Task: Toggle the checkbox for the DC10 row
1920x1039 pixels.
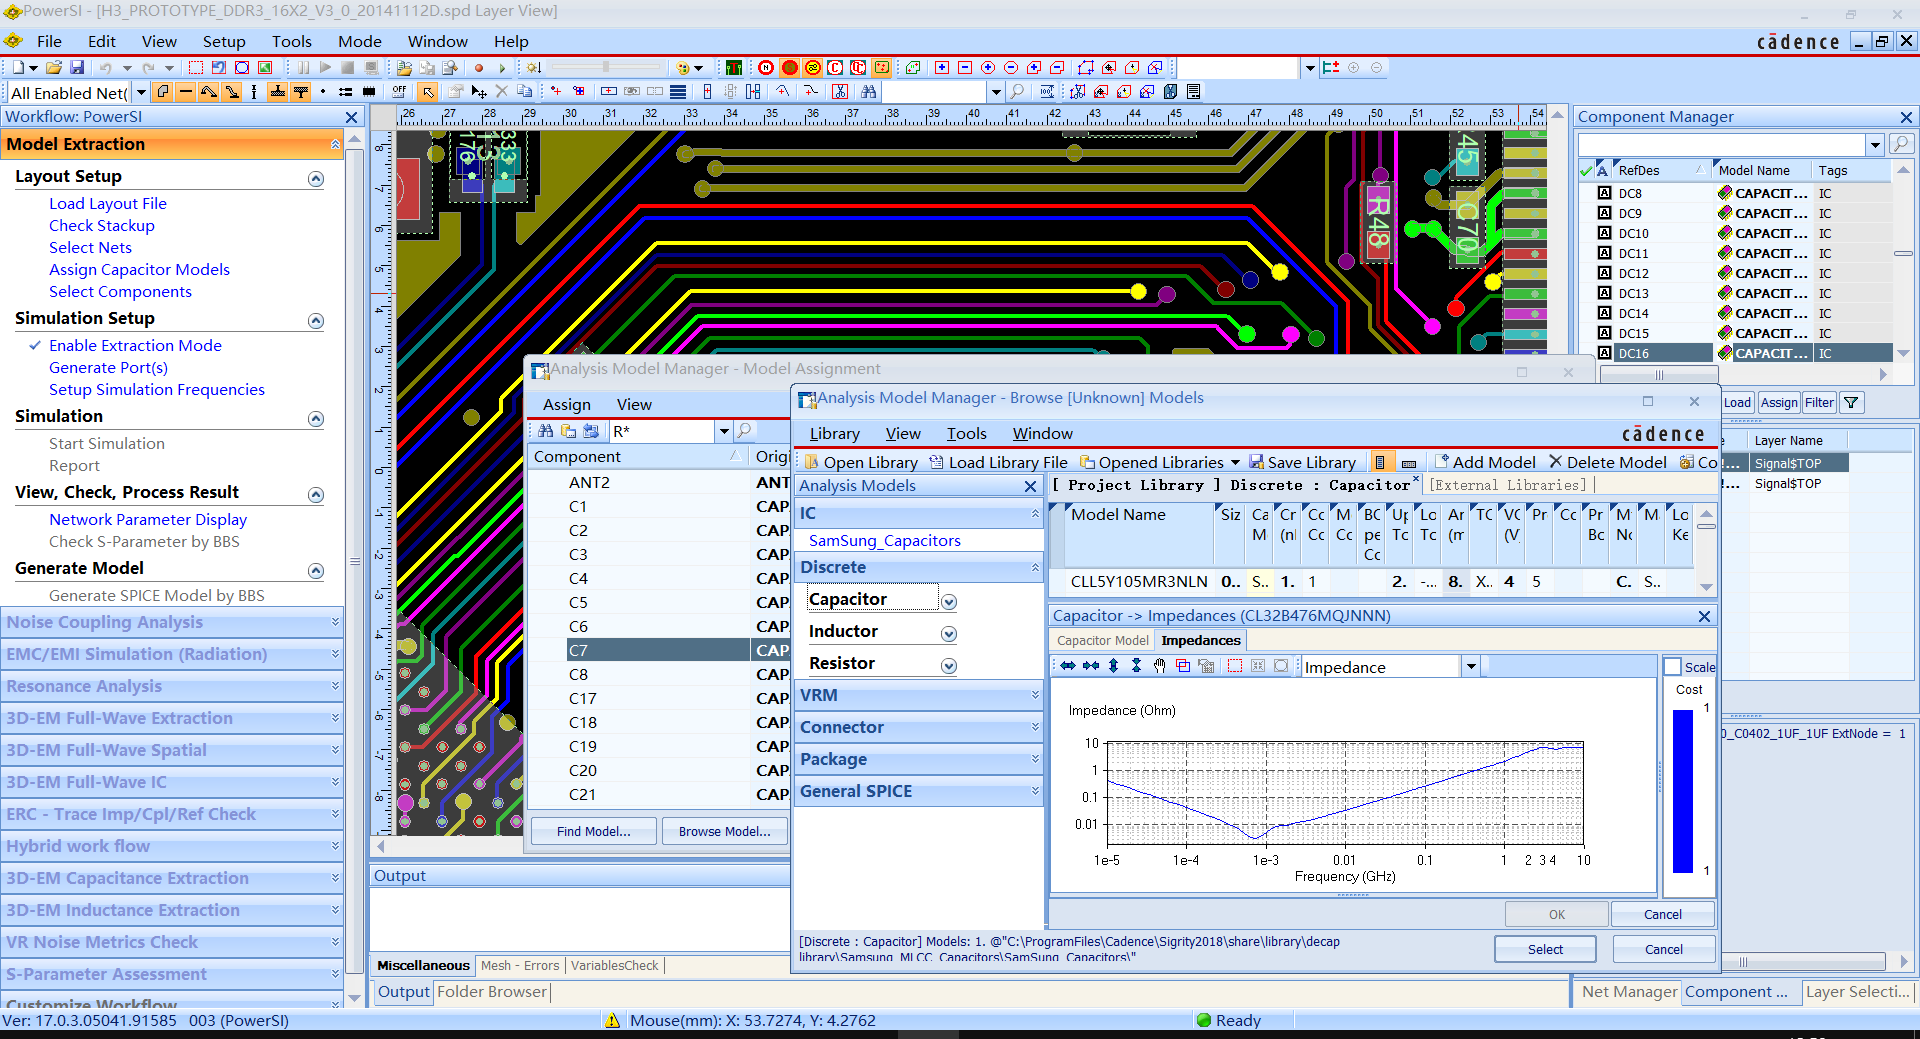Action: click(1604, 233)
